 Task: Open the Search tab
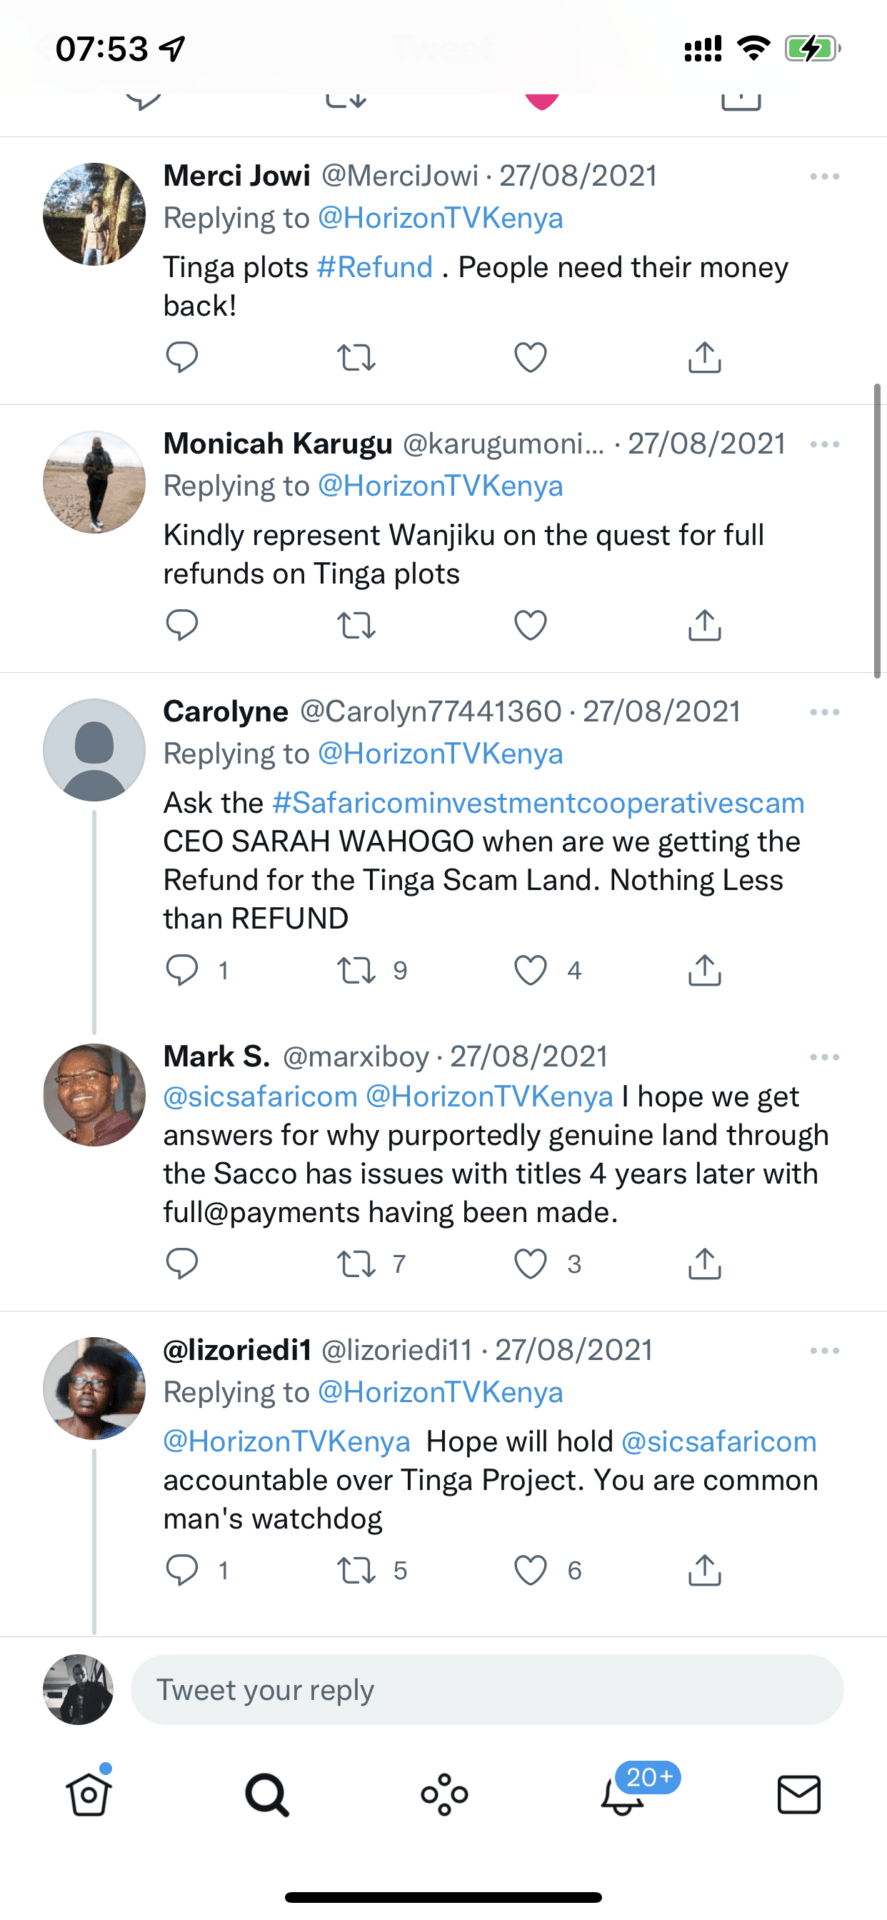pos(267,1794)
